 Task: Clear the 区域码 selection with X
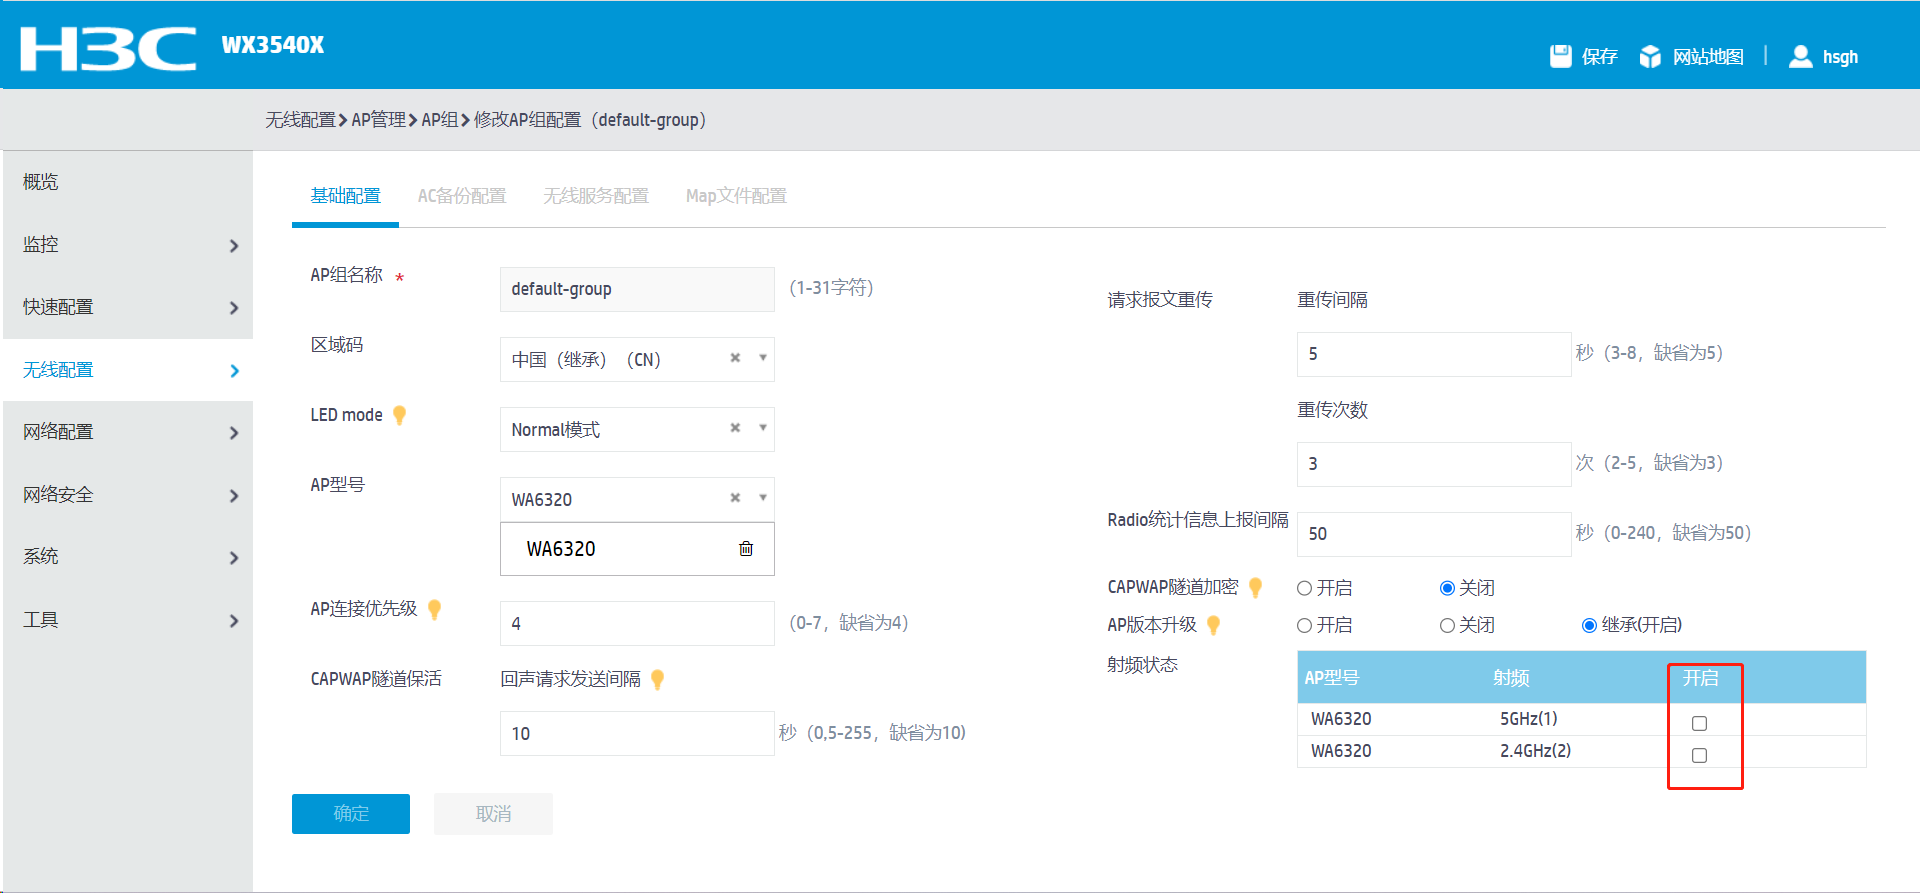click(x=735, y=358)
